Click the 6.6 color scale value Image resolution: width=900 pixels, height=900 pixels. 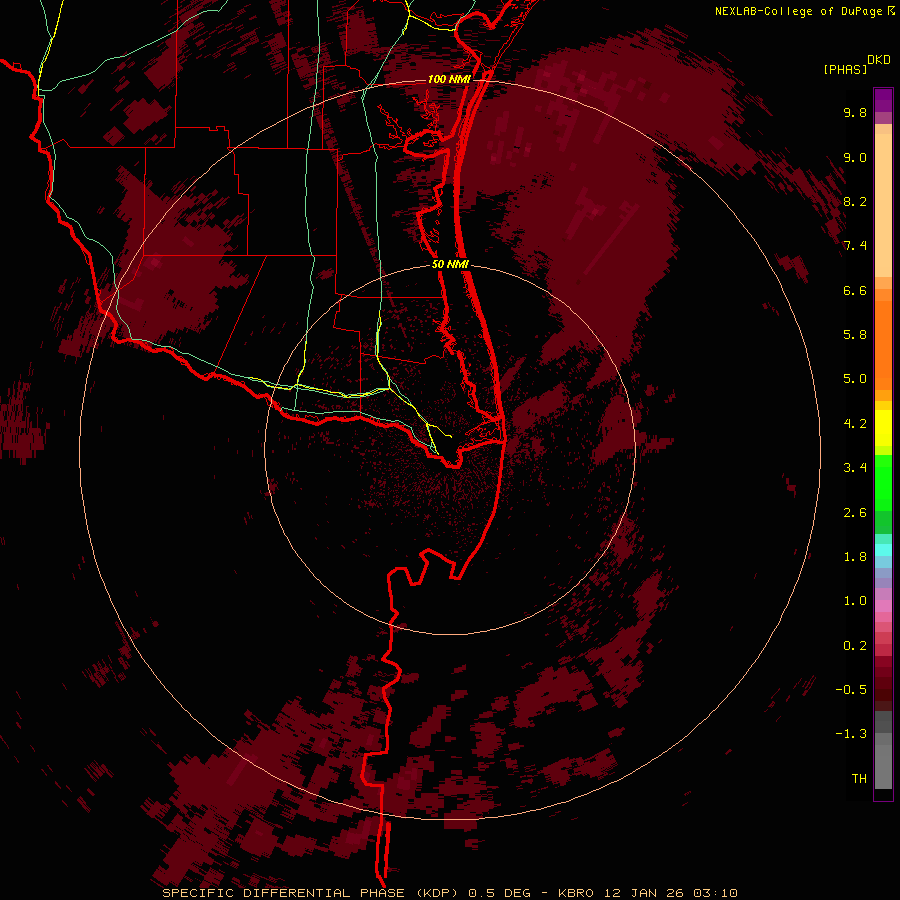[855, 290]
